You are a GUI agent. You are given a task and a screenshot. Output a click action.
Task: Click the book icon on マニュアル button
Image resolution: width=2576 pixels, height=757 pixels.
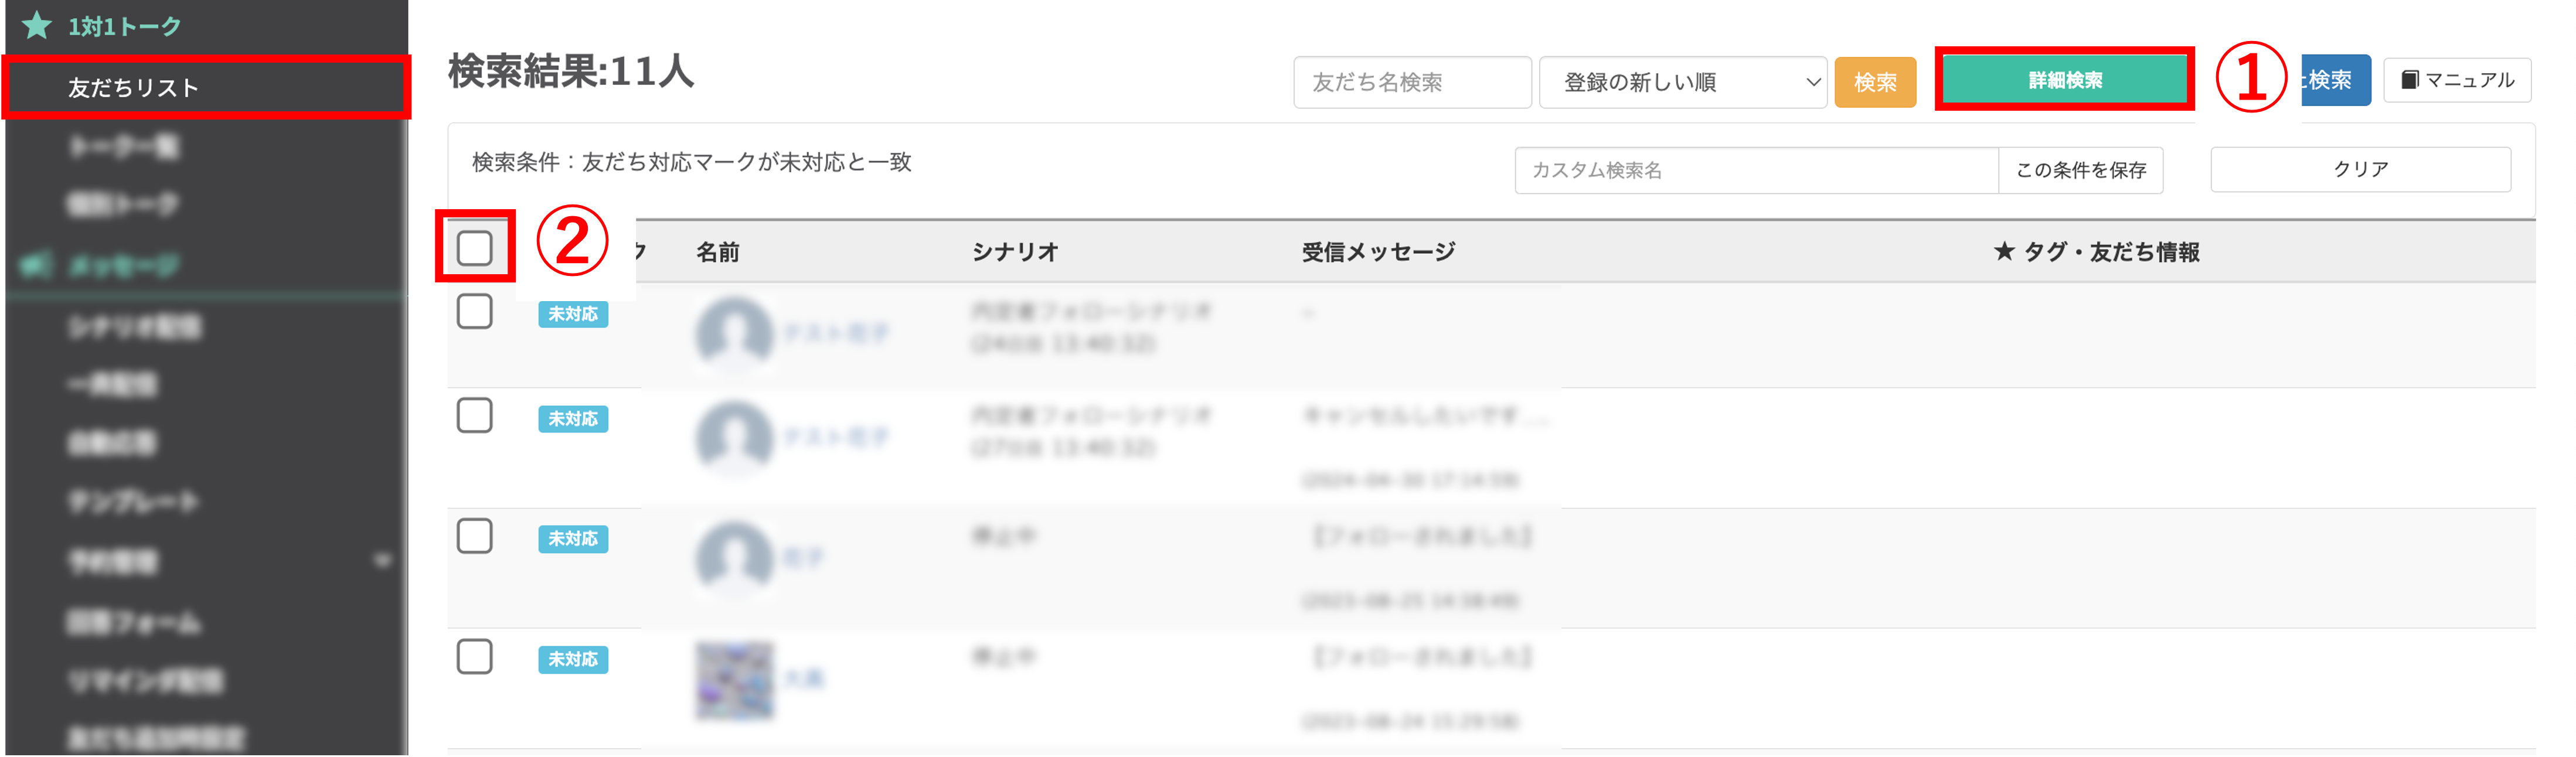tap(2410, 80)
